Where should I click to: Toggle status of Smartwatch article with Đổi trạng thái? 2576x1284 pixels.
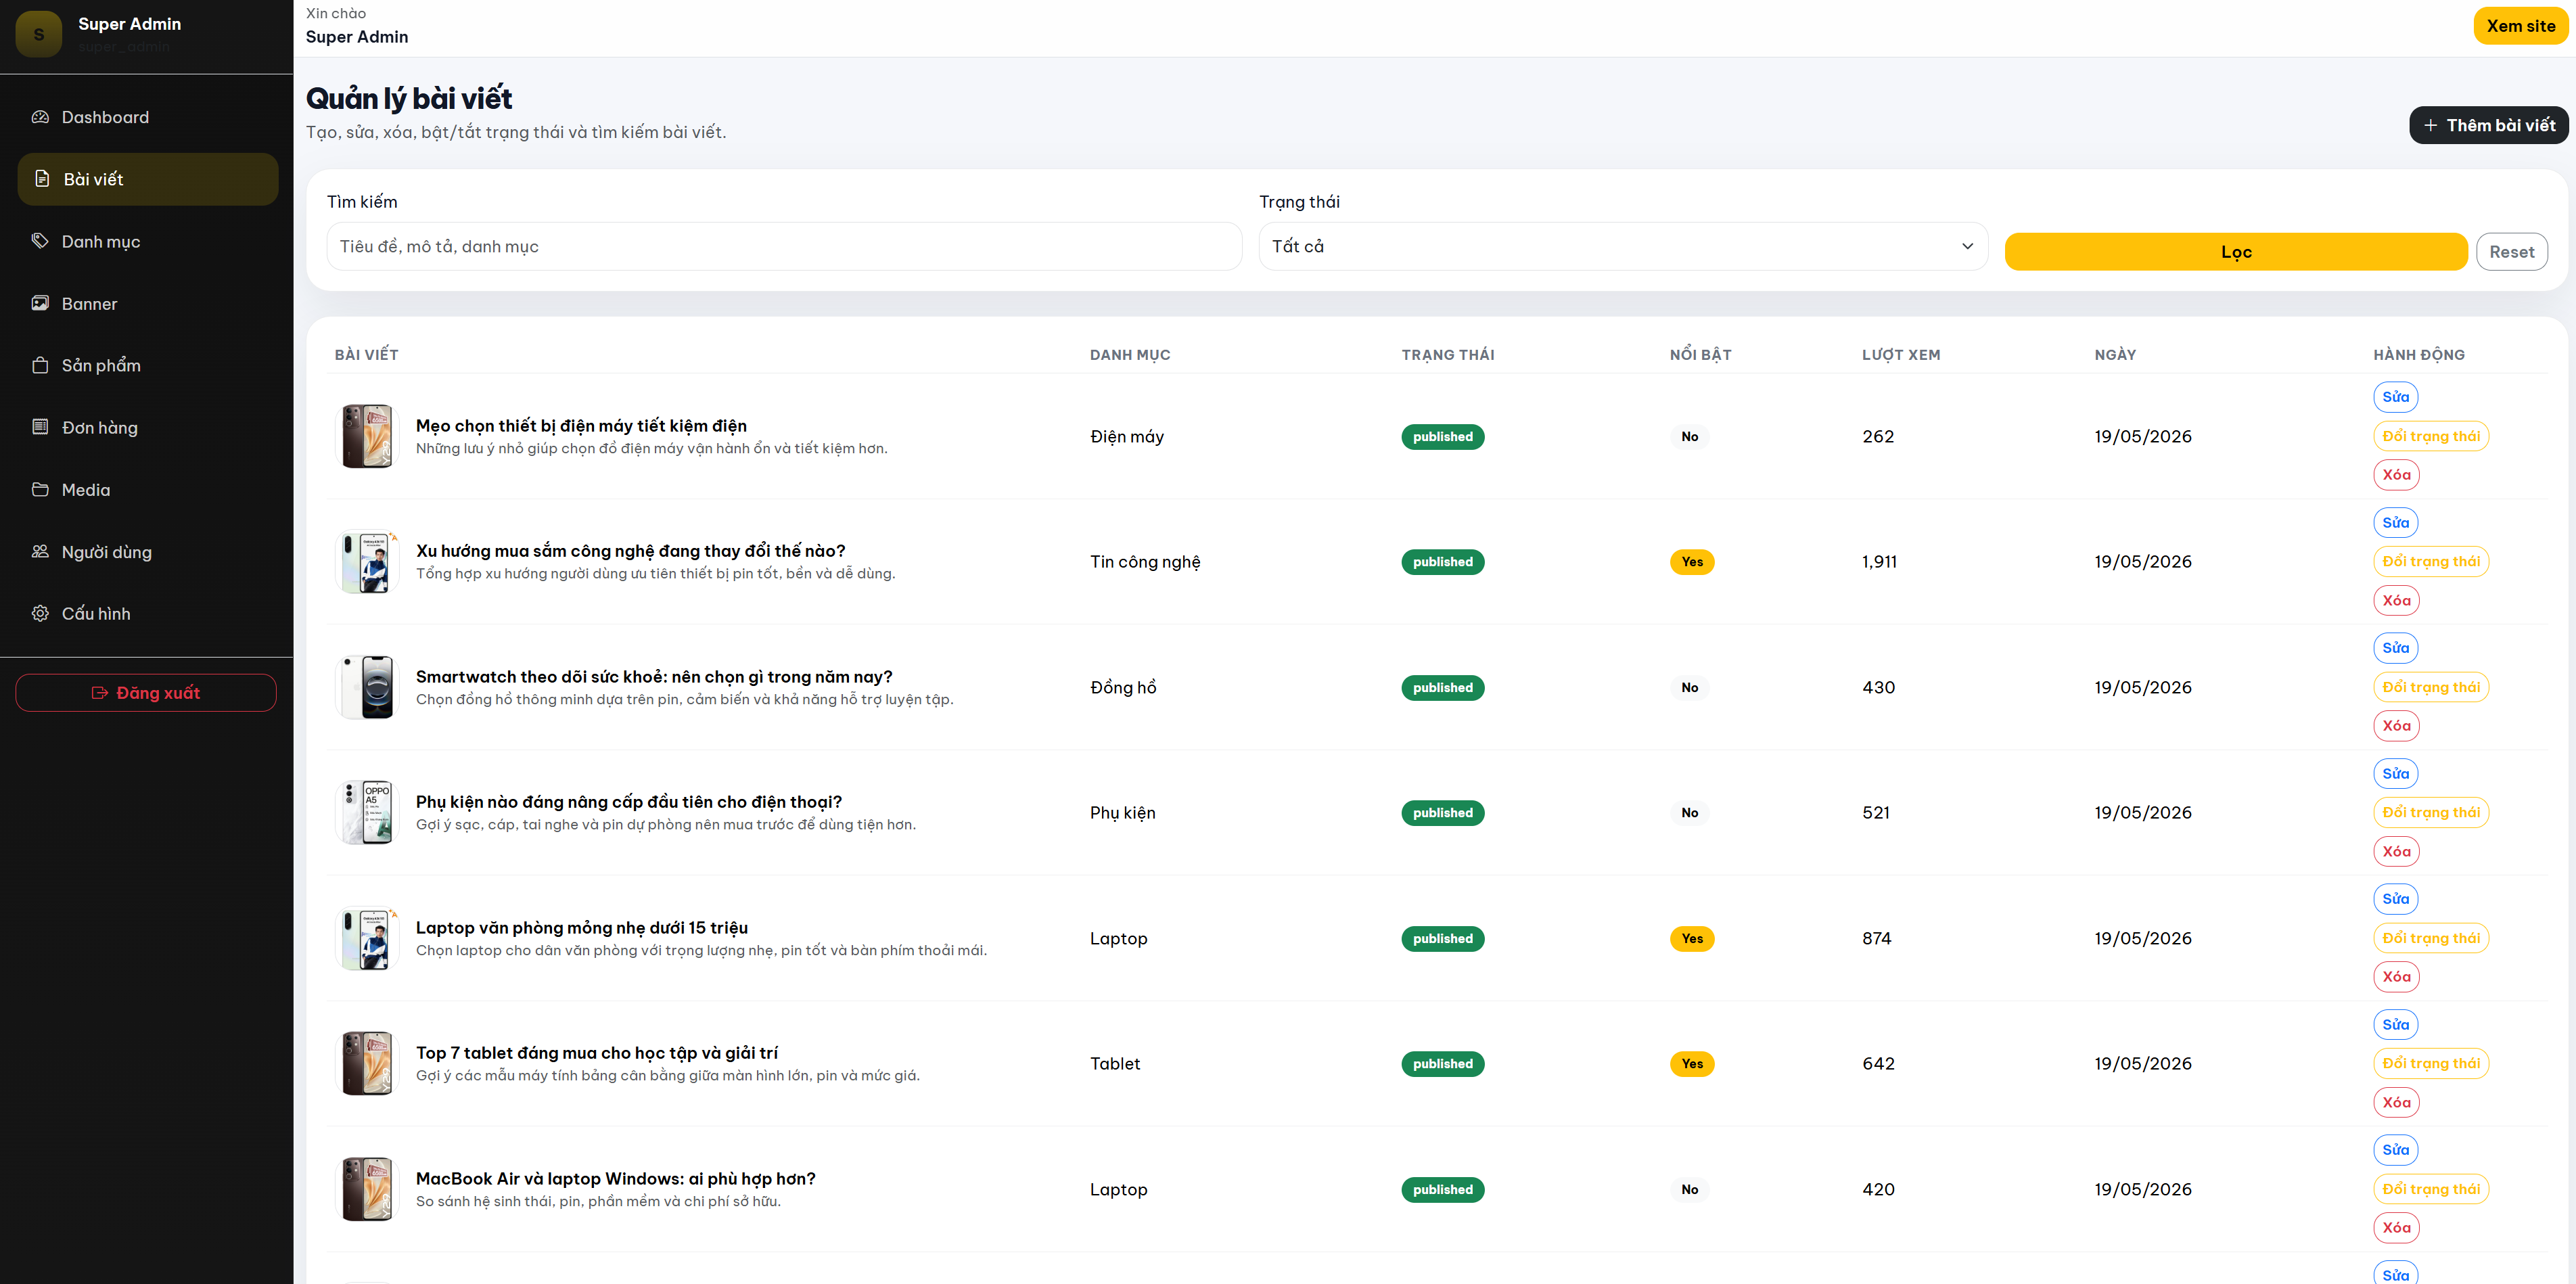(2431, 687)
